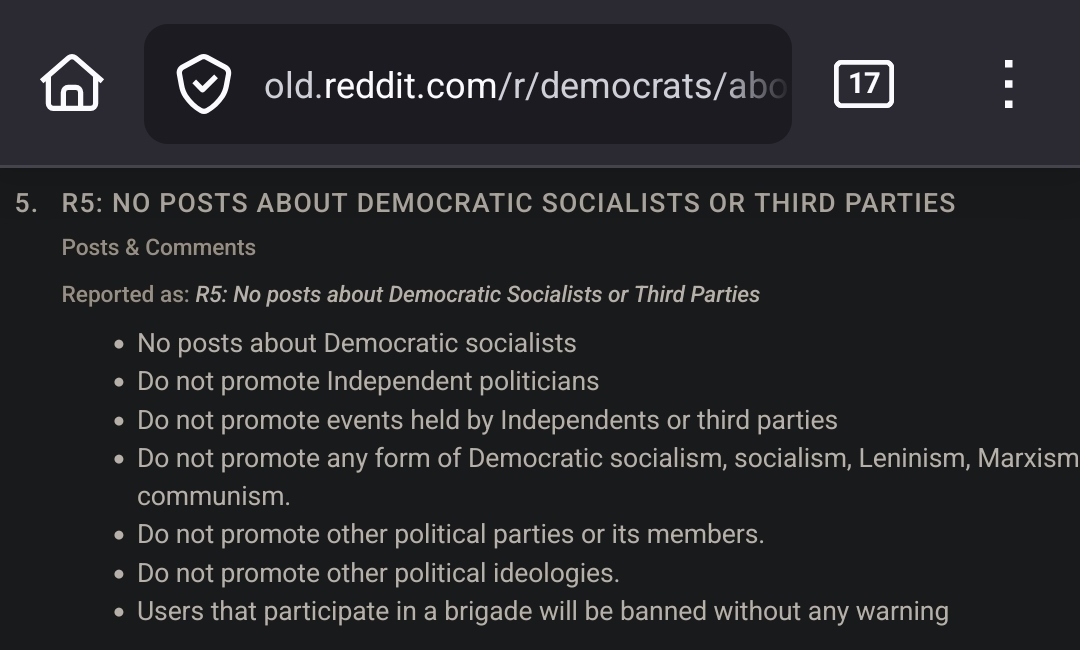Select 'other political parties or its members' bullet
Viewport: 1080px width, 650px height.
click(450, 534)
